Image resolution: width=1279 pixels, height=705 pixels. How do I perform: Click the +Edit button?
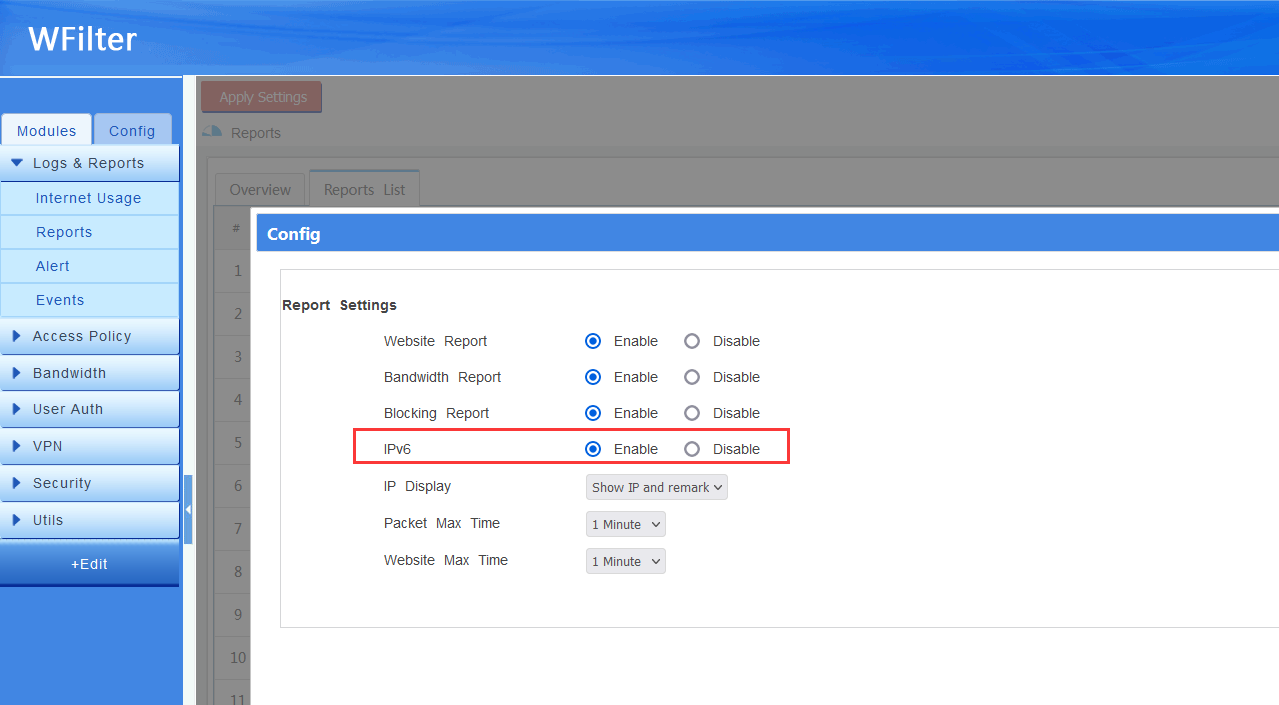90,564
